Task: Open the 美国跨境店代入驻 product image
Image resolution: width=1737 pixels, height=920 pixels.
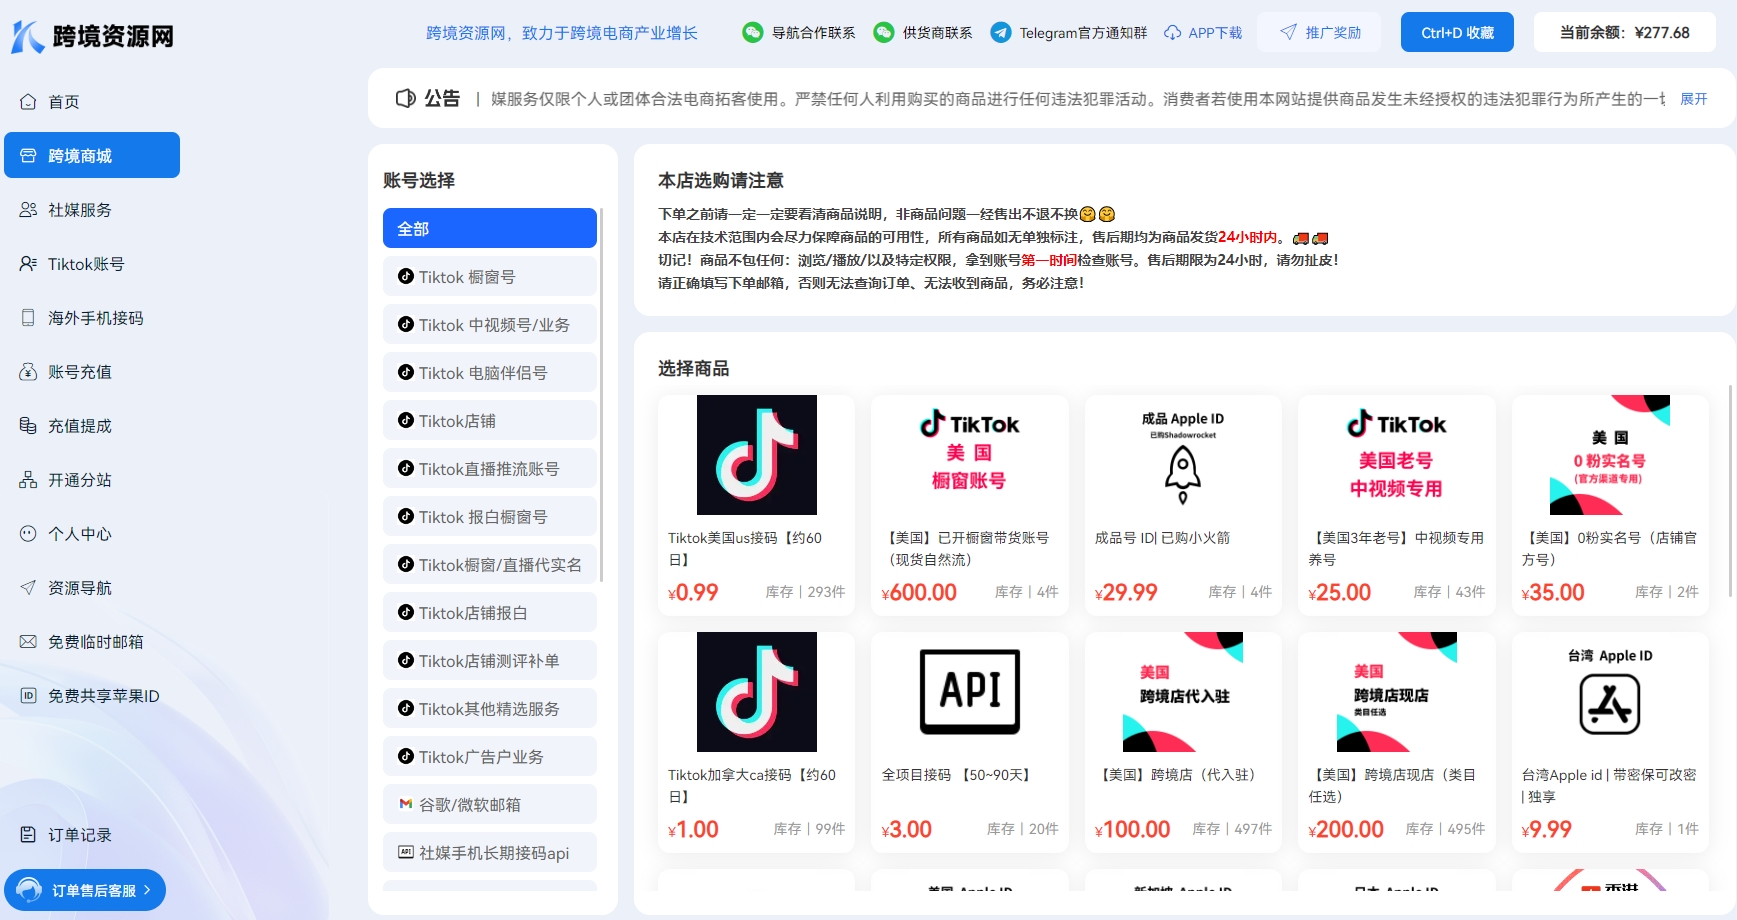Action: tap(1183, 692)
